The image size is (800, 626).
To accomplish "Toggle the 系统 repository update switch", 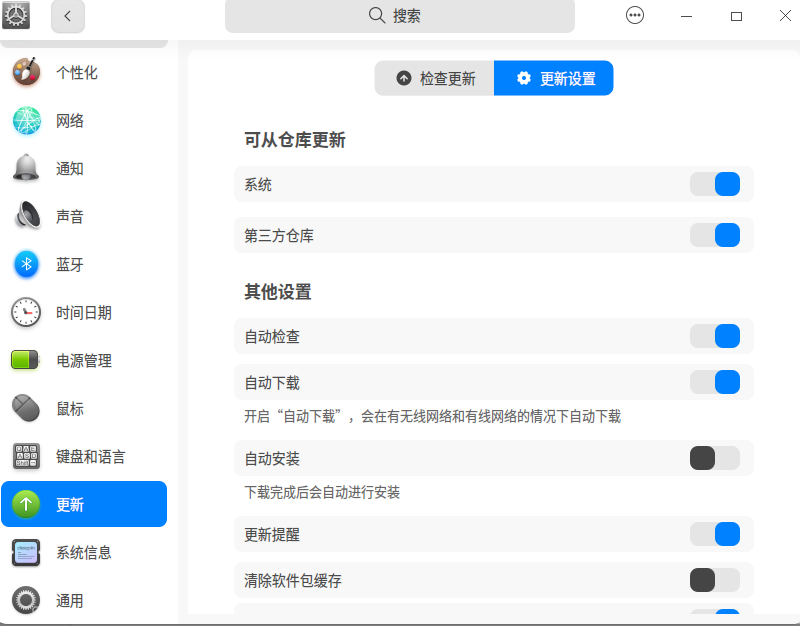I will pyautogui.click(x=715, y=184).
